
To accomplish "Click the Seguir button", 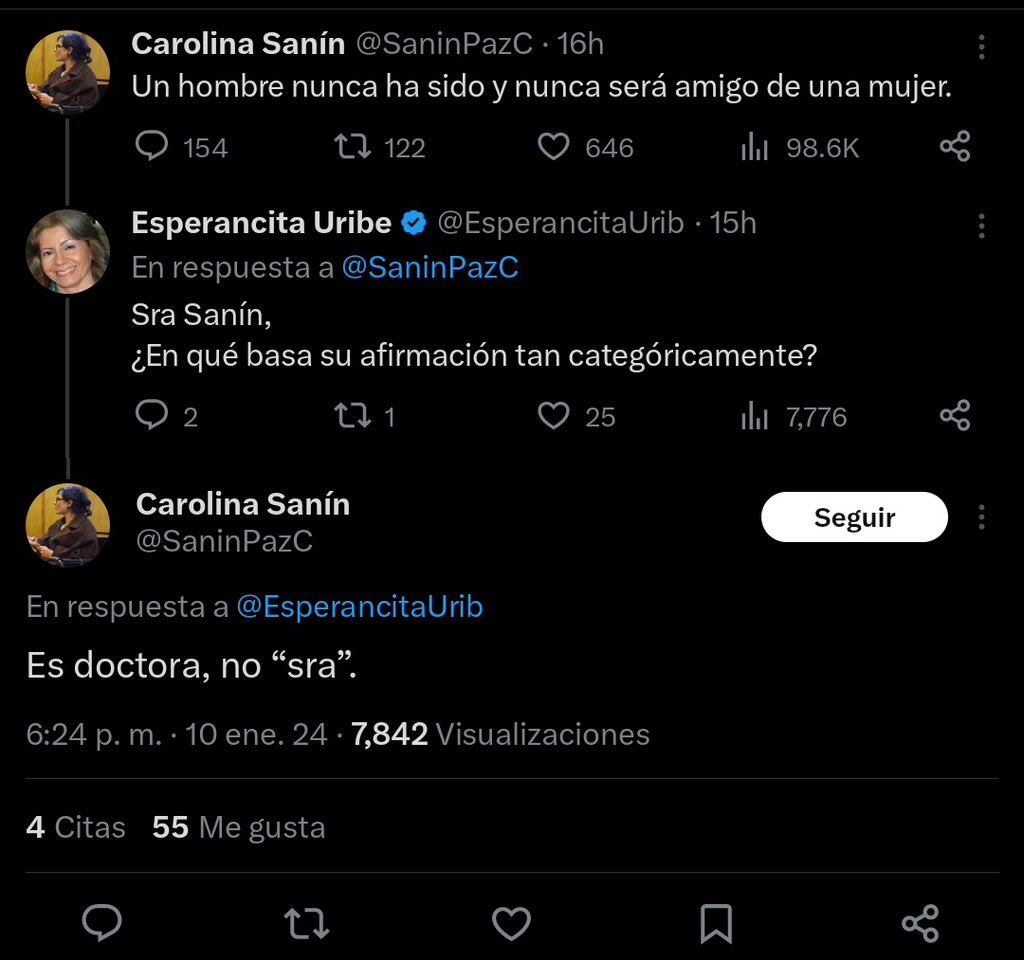I will tap(855, 517).
